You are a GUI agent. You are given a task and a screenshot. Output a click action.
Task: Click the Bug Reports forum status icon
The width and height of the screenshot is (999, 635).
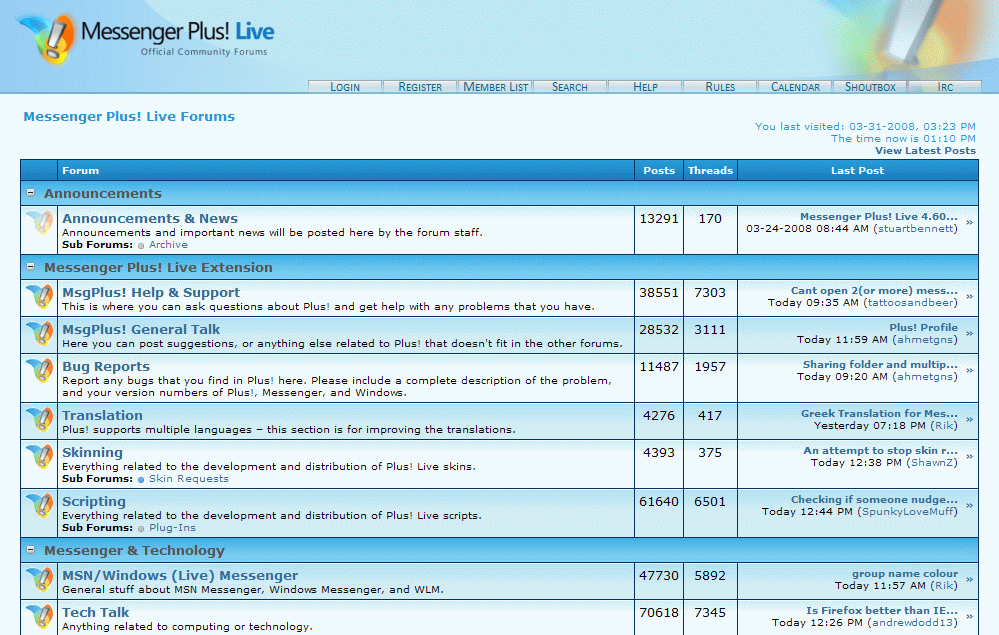[x=39, y=372]
